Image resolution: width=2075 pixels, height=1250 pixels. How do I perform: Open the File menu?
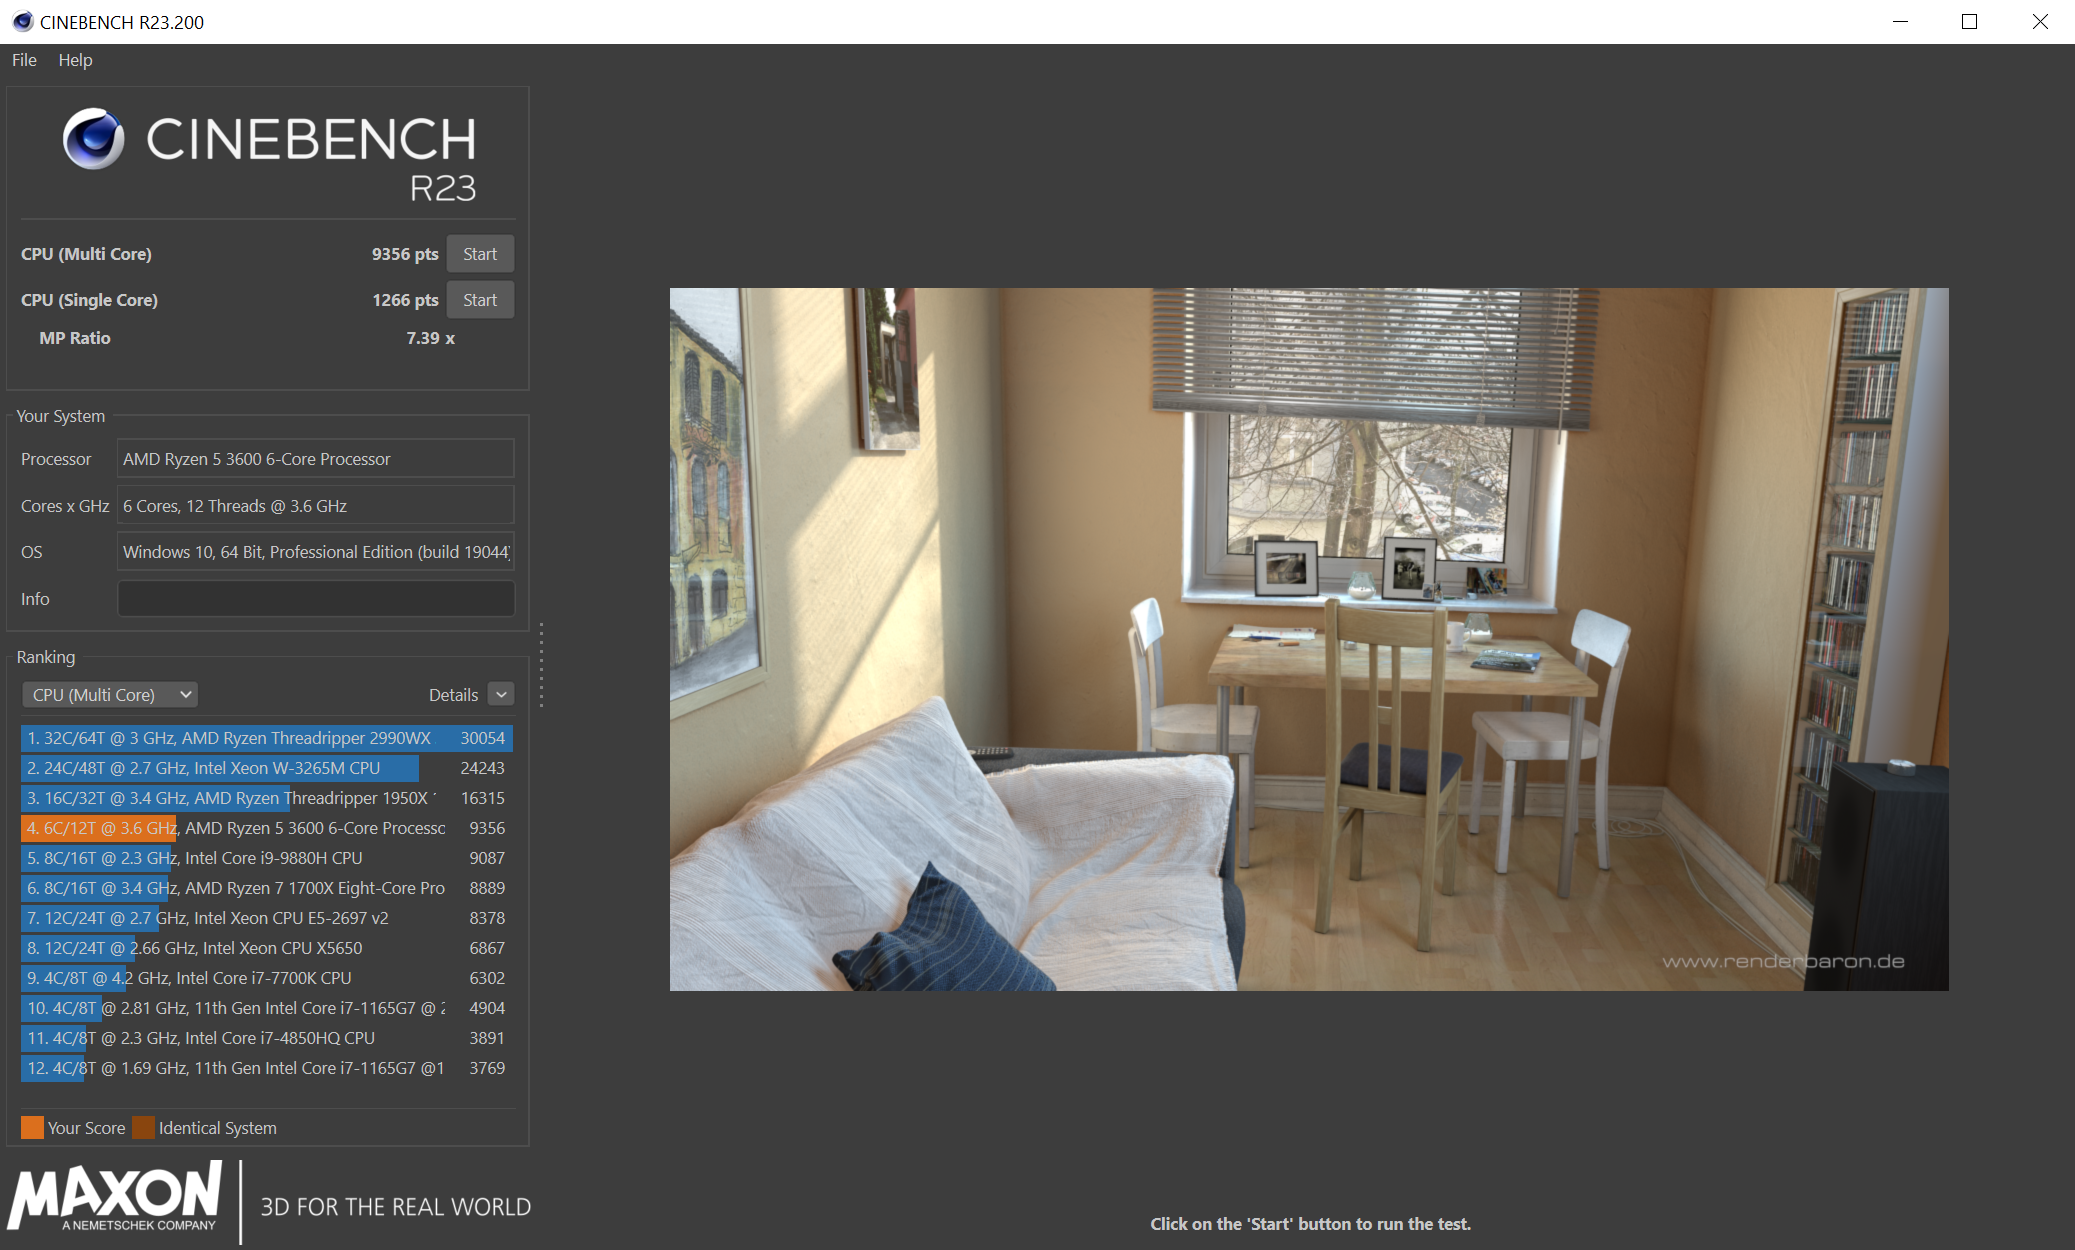[24, 60]
